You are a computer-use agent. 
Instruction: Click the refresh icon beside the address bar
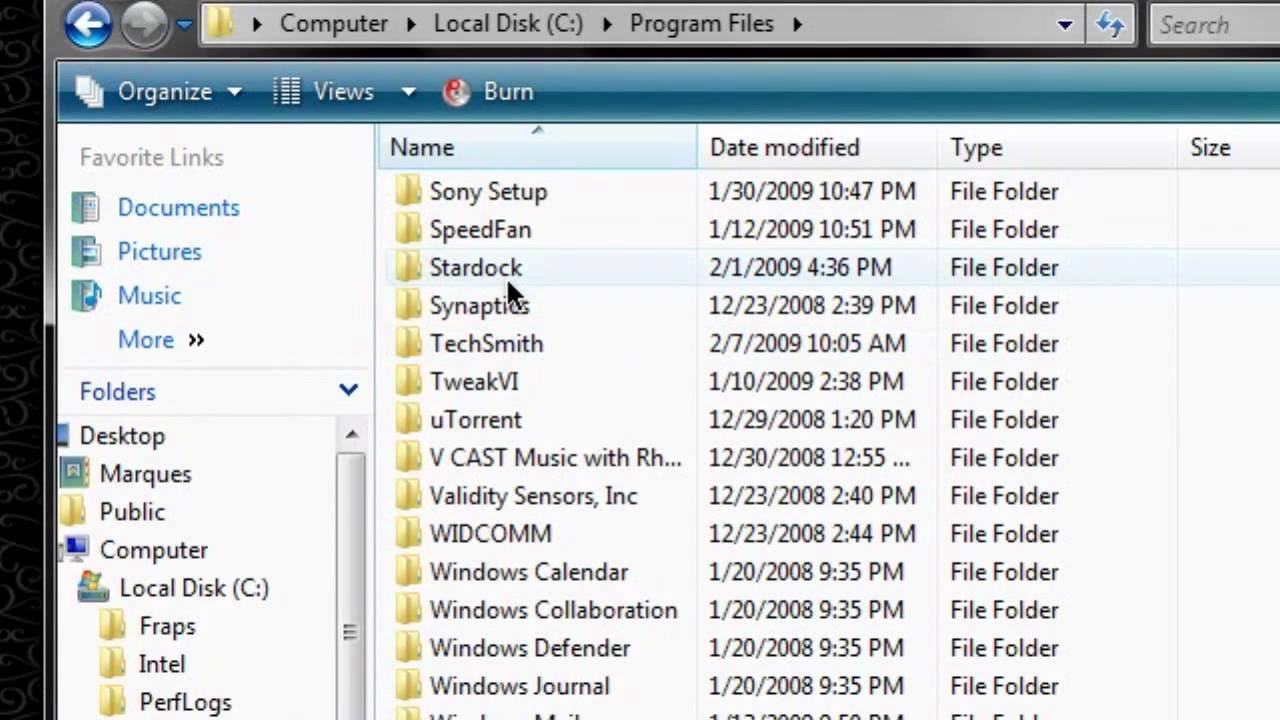[x=1111, y=25]
